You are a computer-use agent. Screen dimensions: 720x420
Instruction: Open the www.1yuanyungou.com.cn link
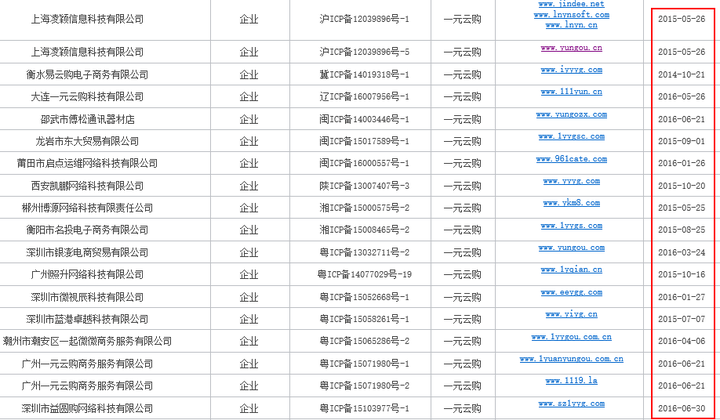(571, 359)
